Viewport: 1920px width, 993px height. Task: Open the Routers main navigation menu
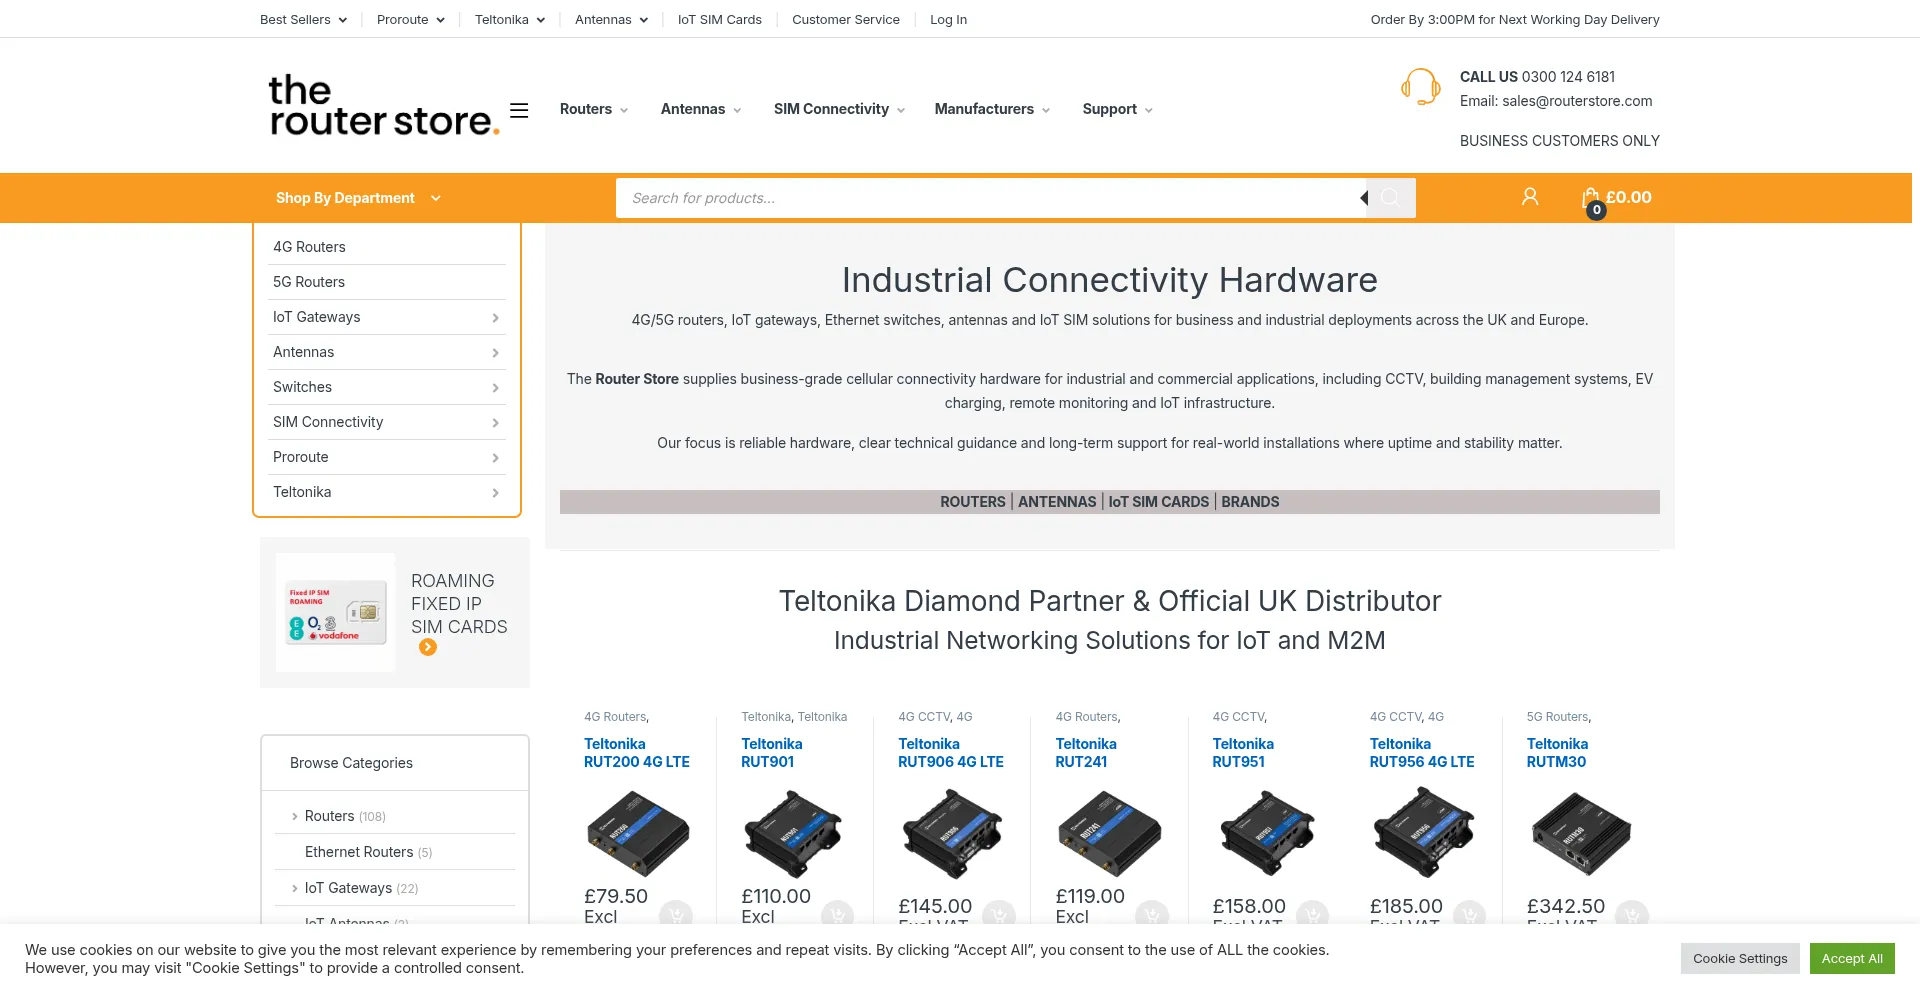(x=594, y=109)
